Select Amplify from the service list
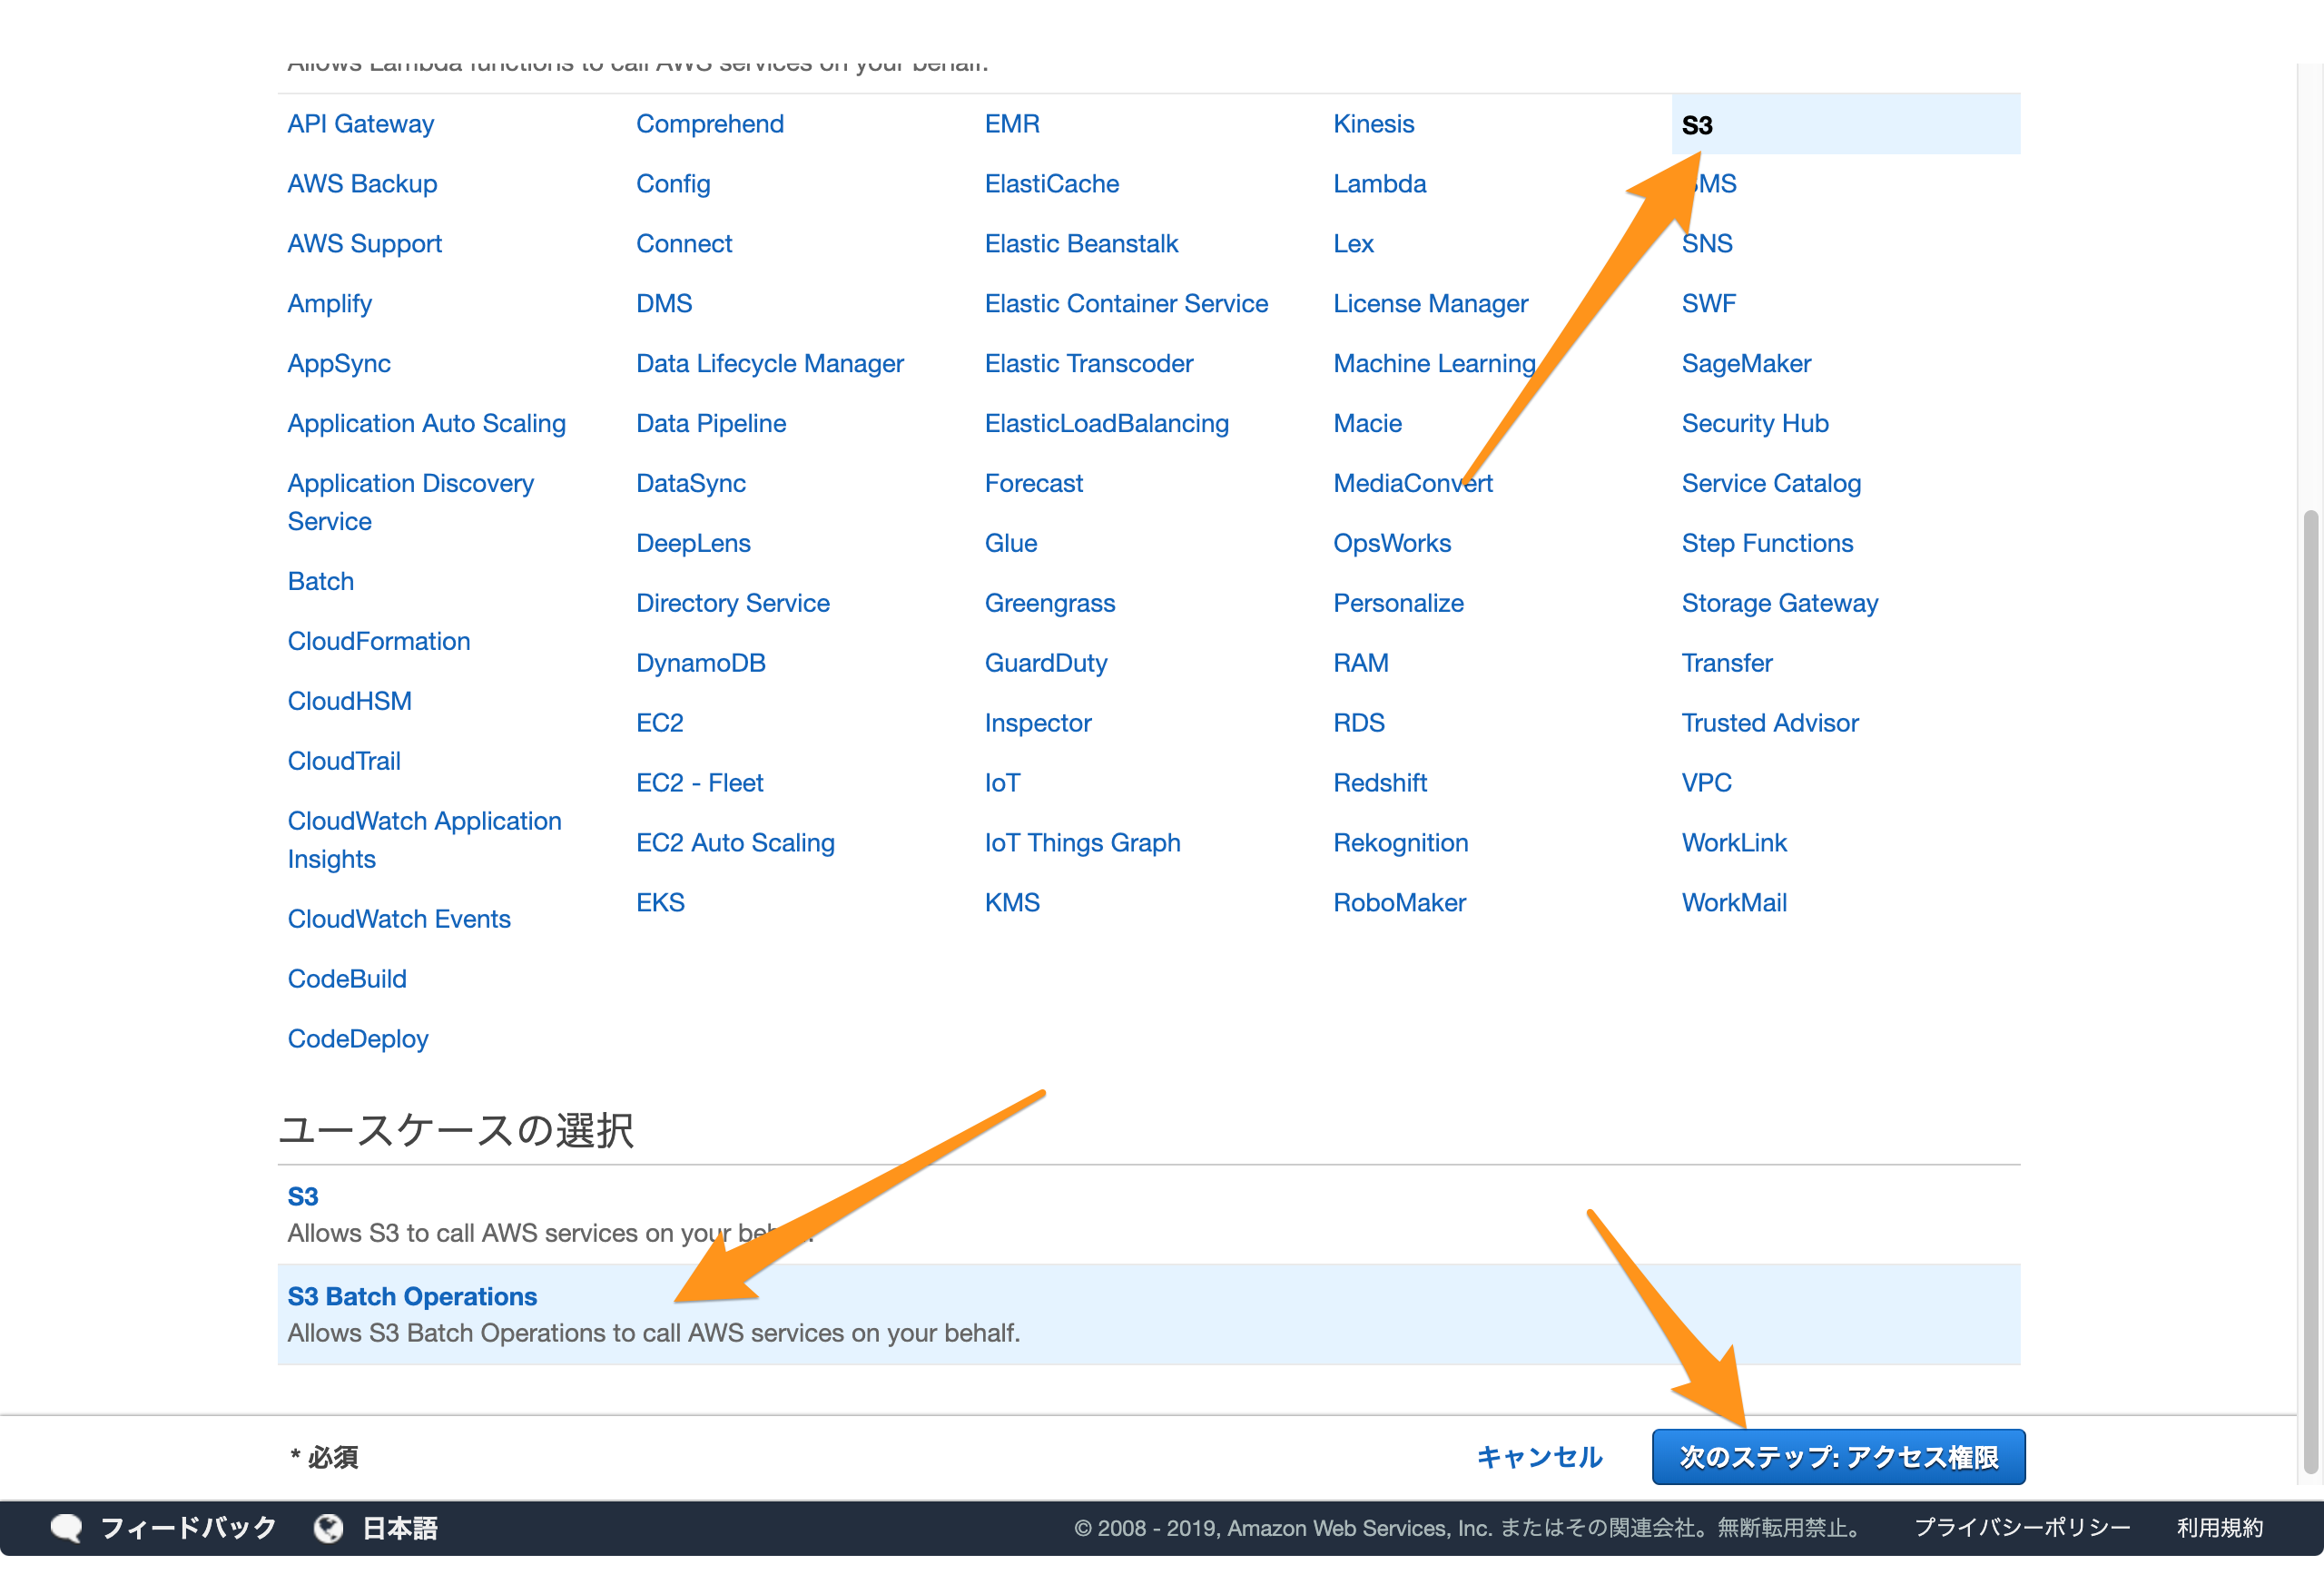Image resolution: width=2324 pixels, height=1594 pixels. pos(329,304)
